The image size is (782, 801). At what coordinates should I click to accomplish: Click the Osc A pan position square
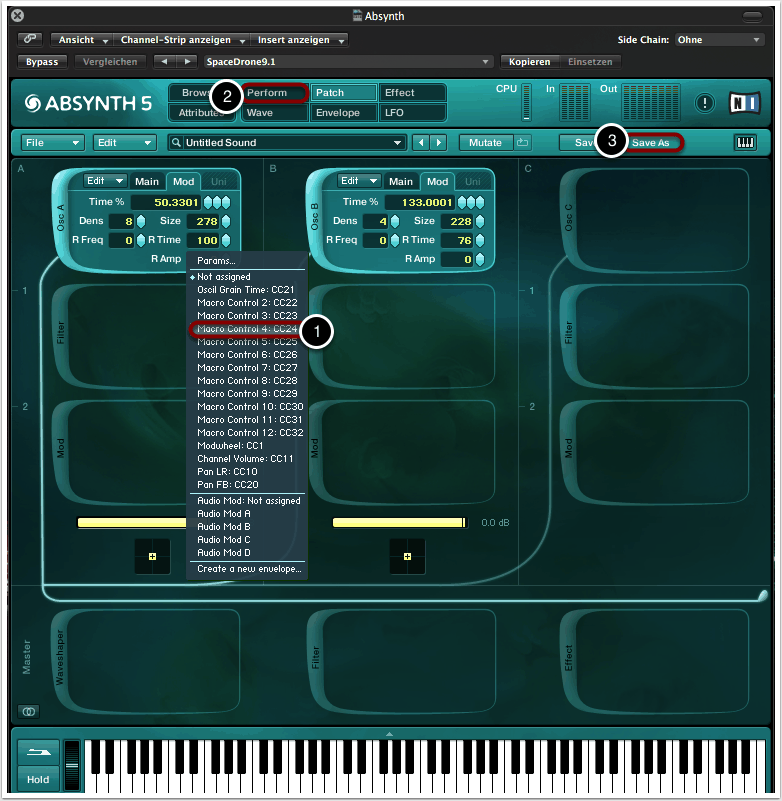point(152,556)
